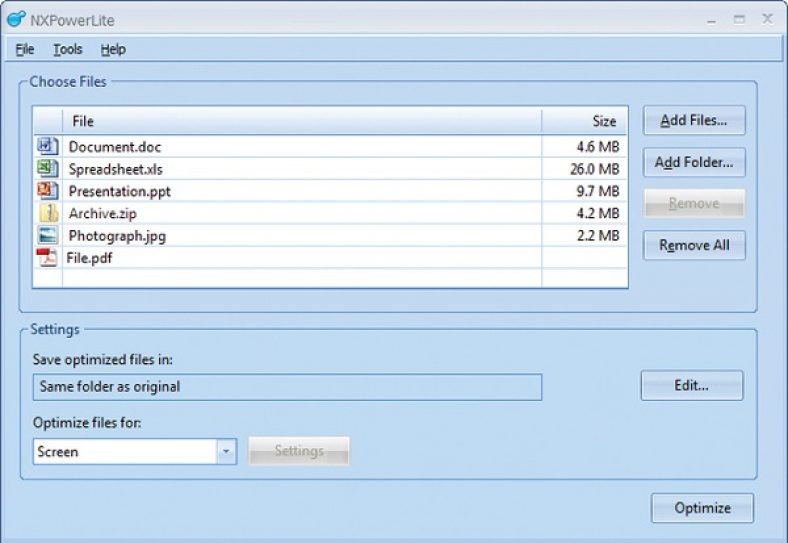
Task: Select the Photograph.jpg row
Action: click(x=330, y=235)
